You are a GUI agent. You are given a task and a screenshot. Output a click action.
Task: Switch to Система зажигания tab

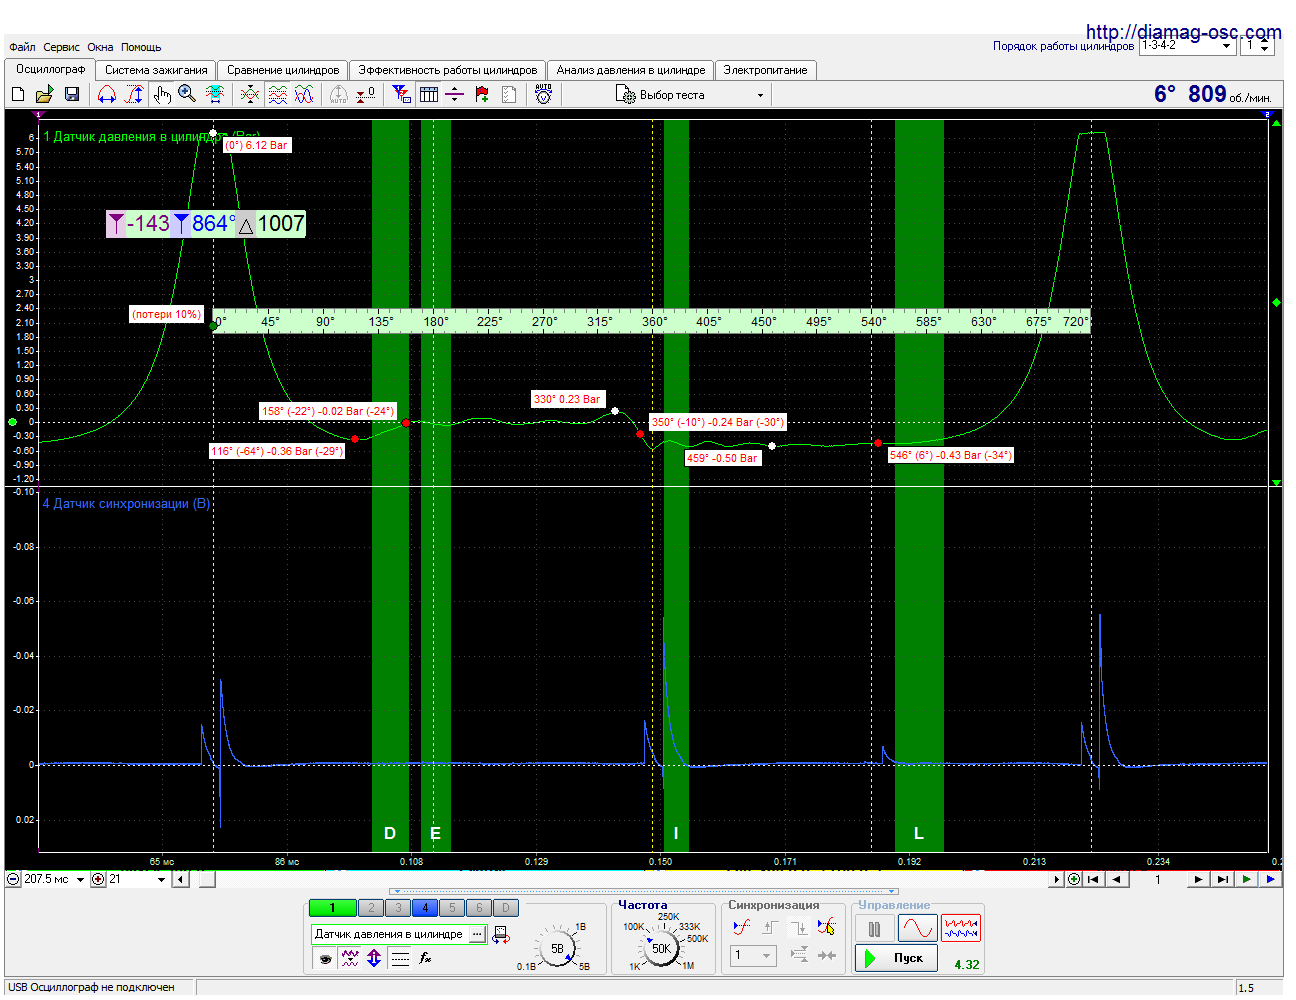point(156,70)
